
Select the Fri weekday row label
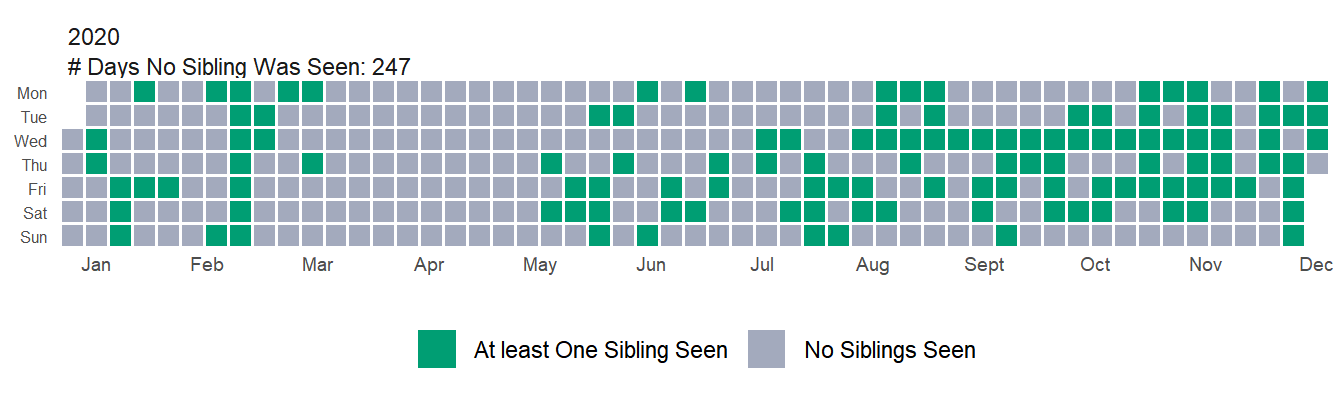tap(36, 189)
